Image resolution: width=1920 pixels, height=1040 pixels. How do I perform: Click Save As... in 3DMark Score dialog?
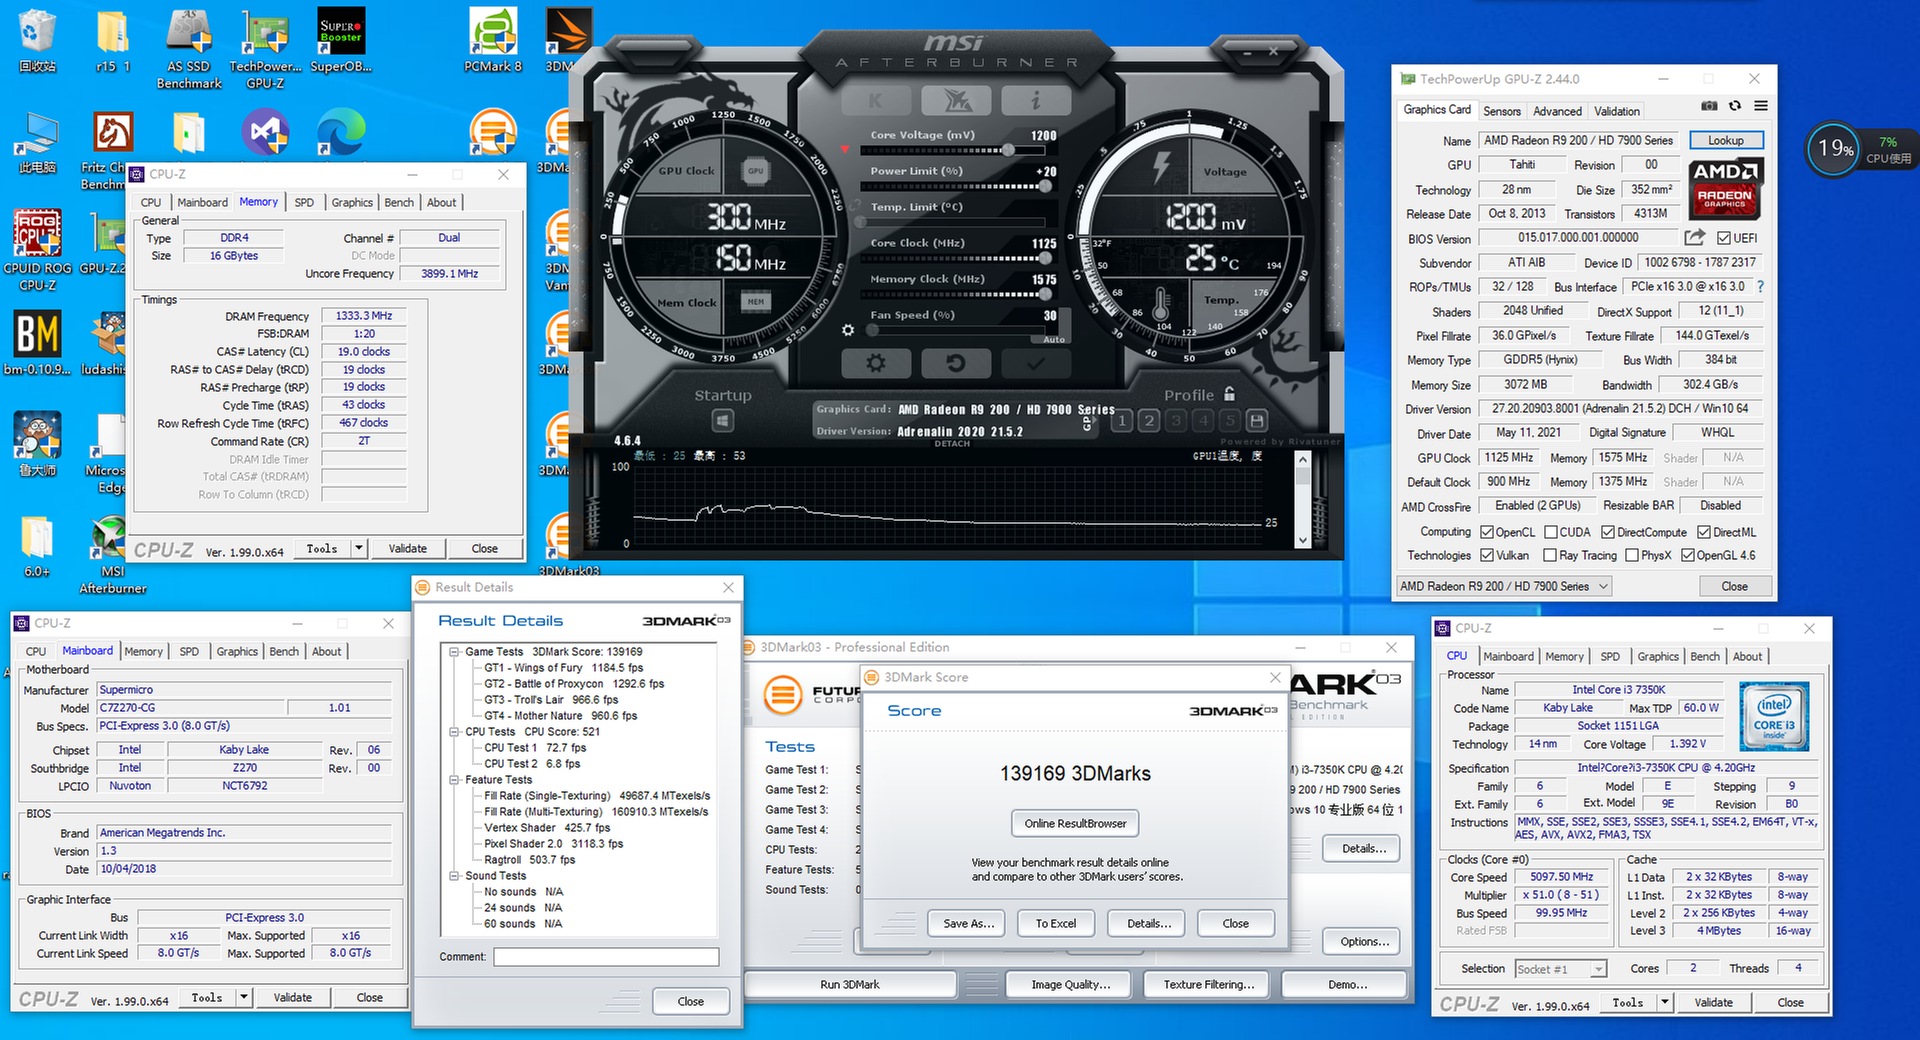(968, 923)
